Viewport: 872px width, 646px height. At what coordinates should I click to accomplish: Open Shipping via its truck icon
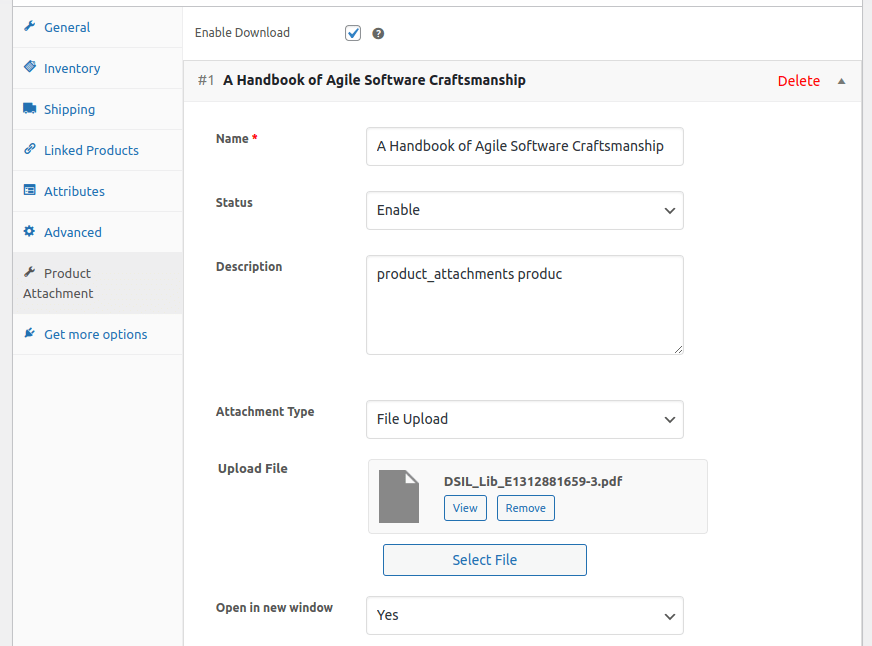click(29, 108)
